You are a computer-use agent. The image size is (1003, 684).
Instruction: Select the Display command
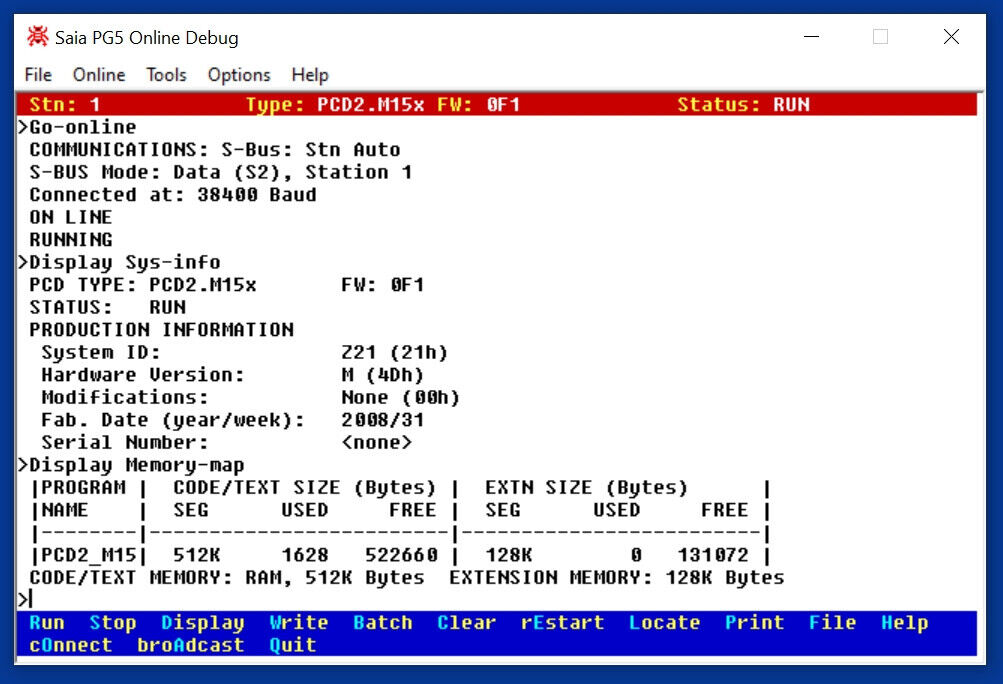pos(203,623)
